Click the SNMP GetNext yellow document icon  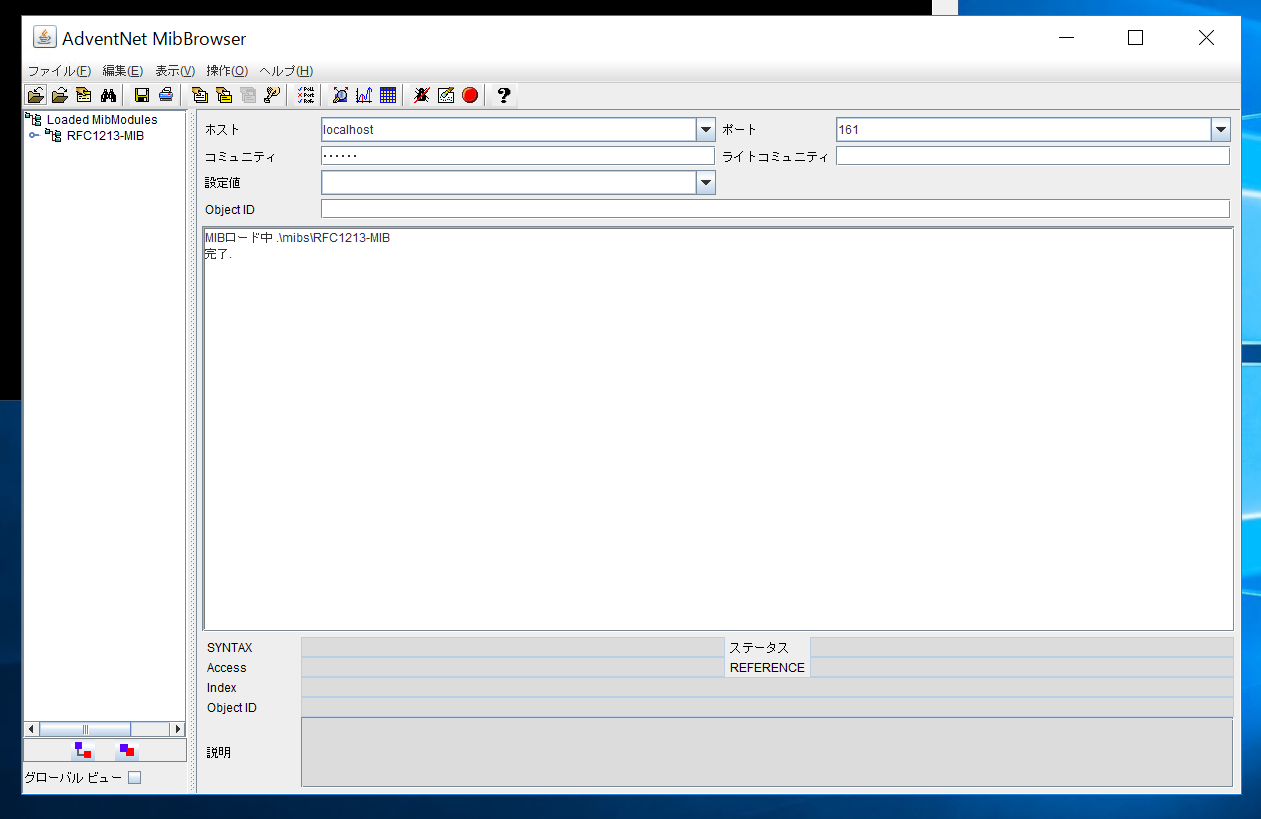[224, 95]
